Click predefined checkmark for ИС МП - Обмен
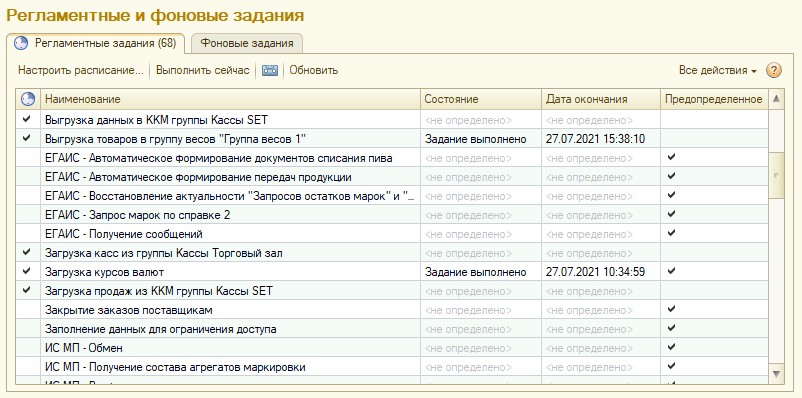The height and width of the screenshot is (398, 802). point(672,347)
